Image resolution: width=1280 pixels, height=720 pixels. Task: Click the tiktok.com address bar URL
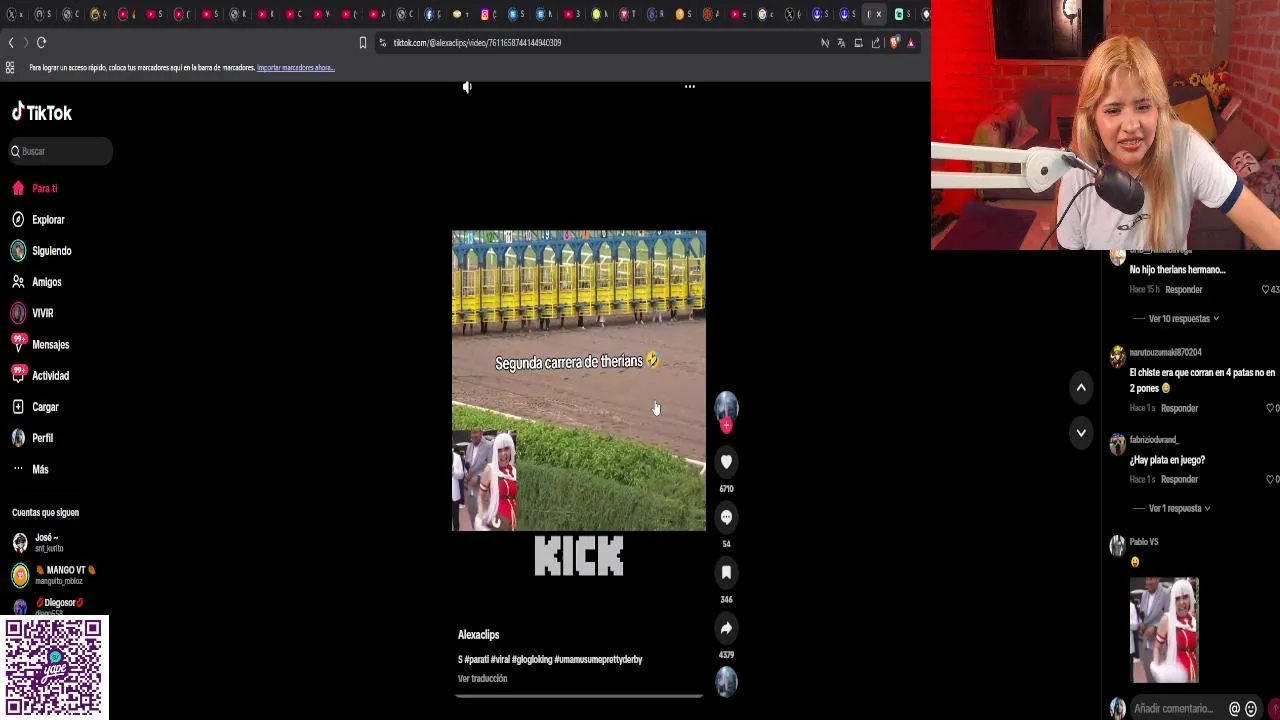477,43
